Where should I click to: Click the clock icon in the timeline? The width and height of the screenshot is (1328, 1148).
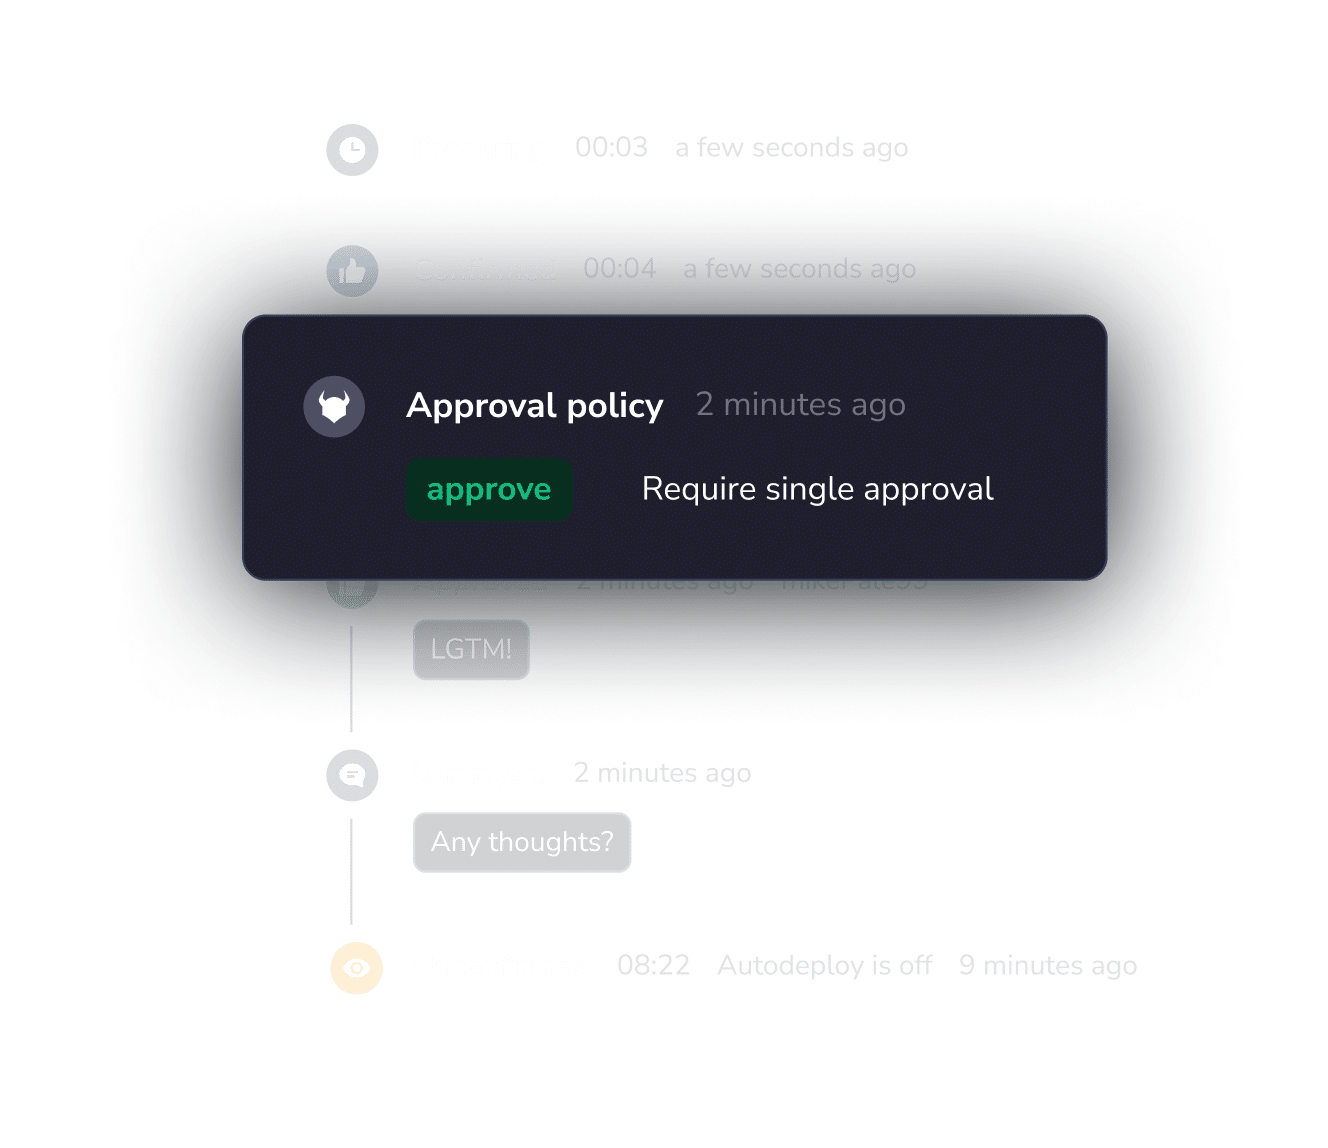352,150
